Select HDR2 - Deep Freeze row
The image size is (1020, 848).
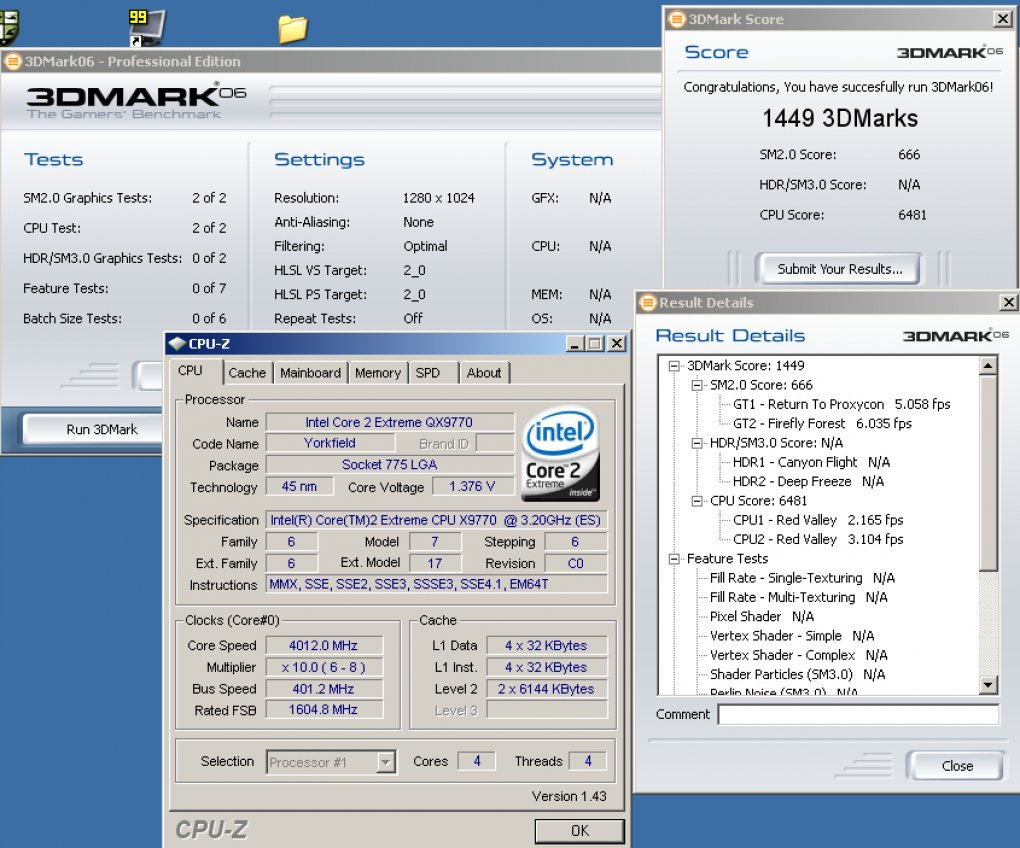(x=807, y=481)
